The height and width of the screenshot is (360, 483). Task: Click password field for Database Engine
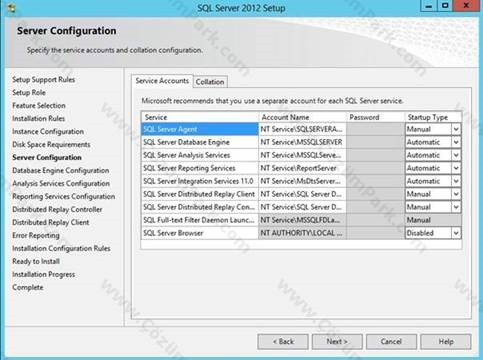[x=375, y=142]
